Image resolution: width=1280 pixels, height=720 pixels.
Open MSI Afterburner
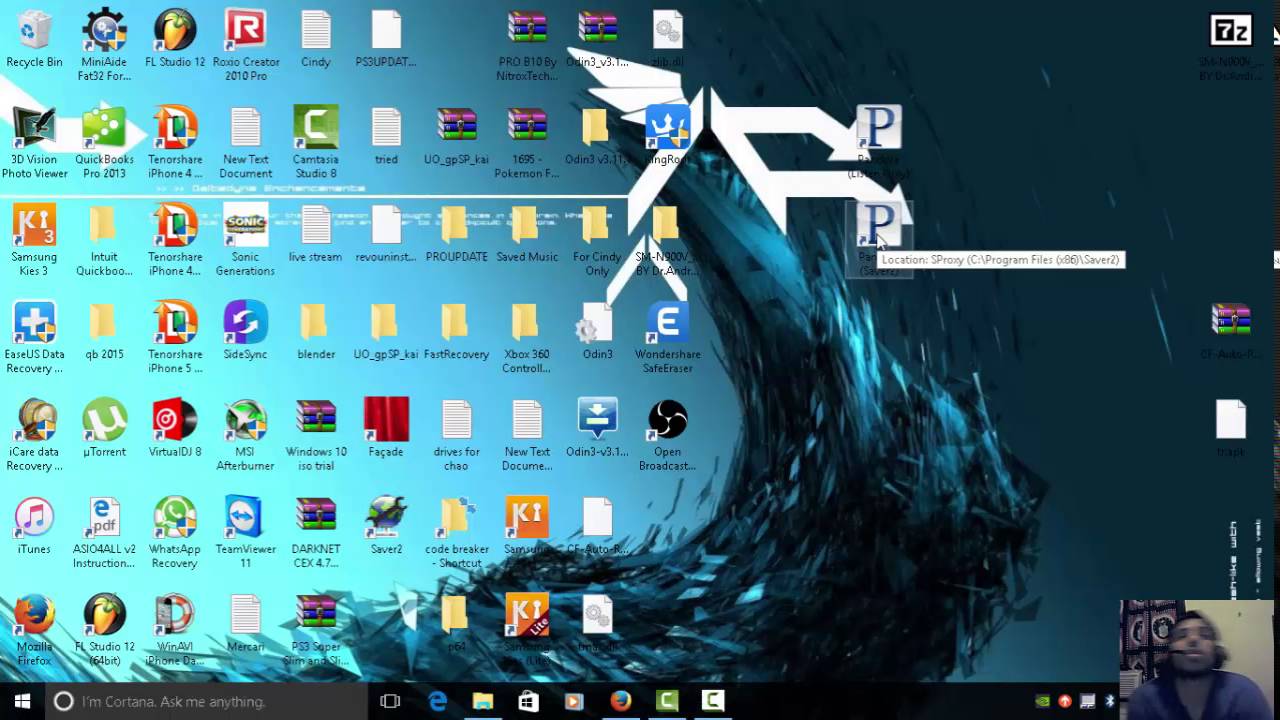pyautogui.click(x=245, y=435)
